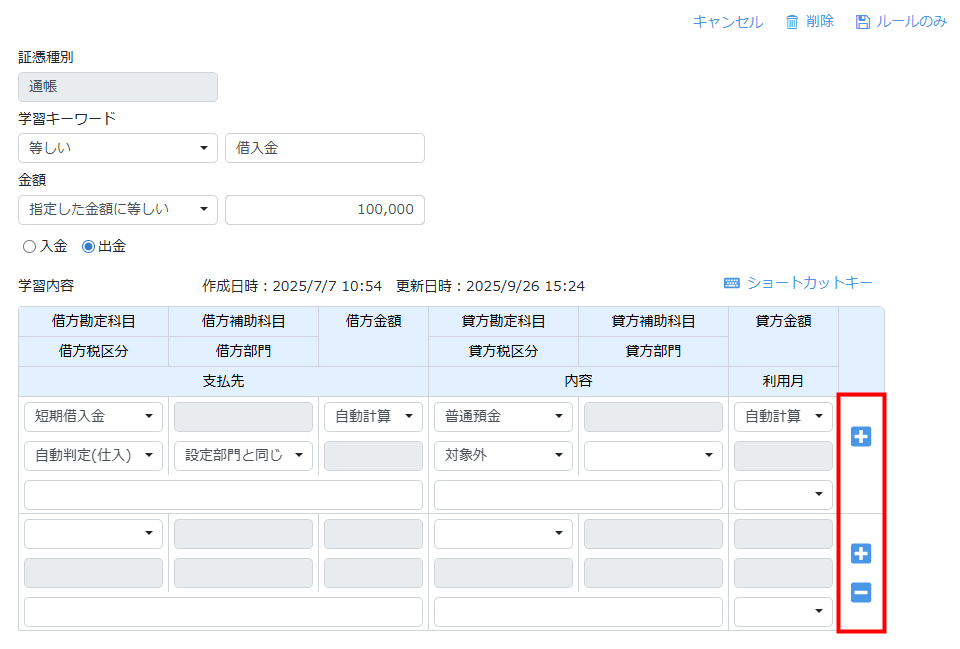Click the 借入金 keyword input field
This screenshot has height=649, width=960.
click(x=325, y=148)
